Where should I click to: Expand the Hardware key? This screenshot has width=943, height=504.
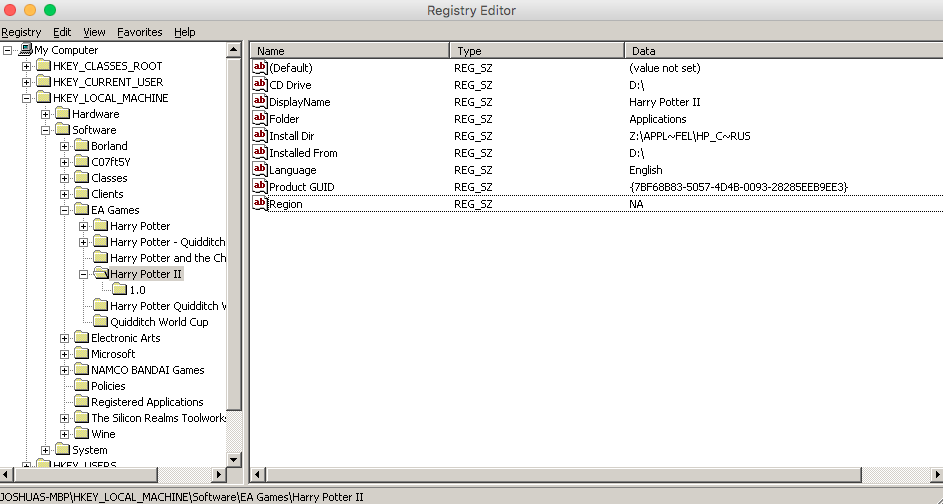pos(46,114)
